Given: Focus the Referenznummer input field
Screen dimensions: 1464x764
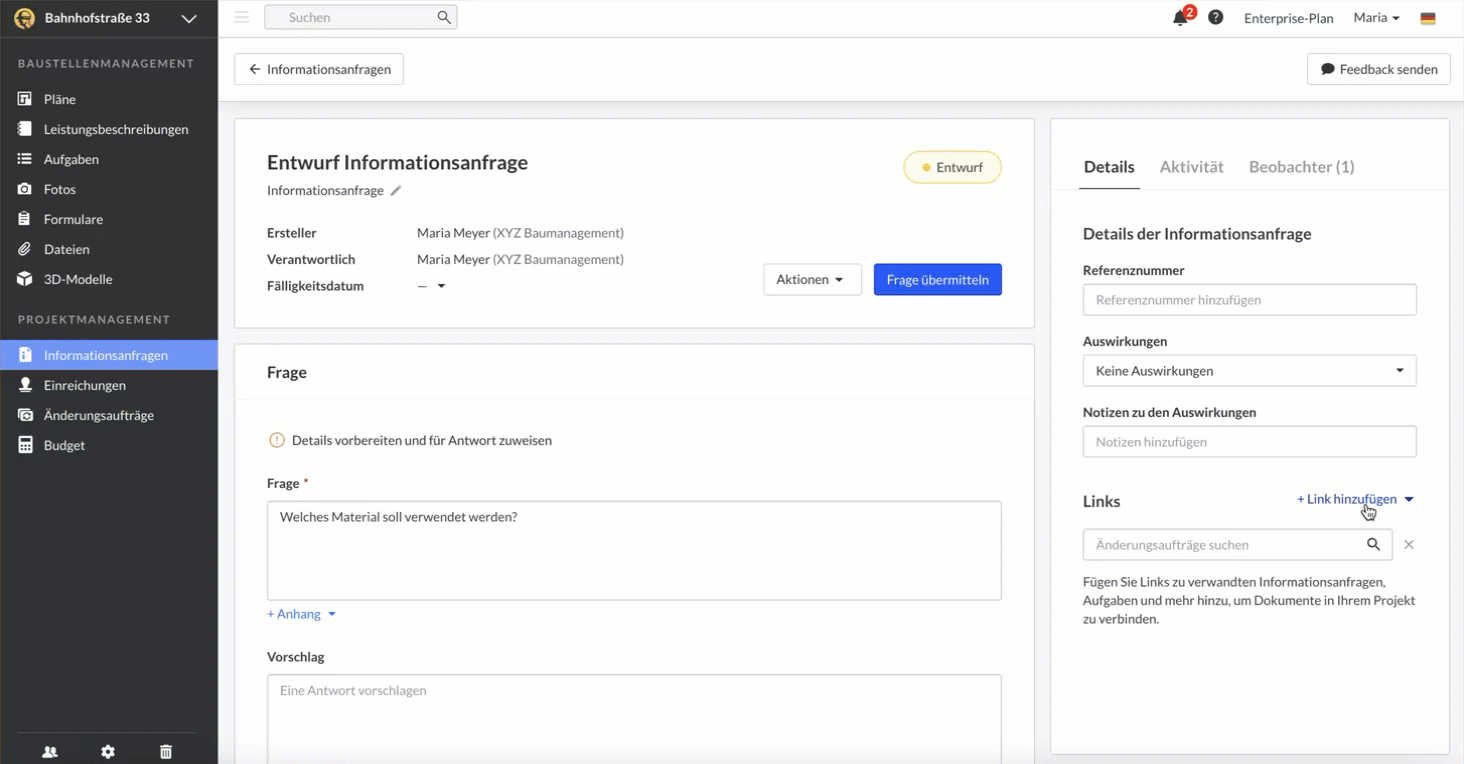Looking at the screenshot, I should [x=1250, y=300].
